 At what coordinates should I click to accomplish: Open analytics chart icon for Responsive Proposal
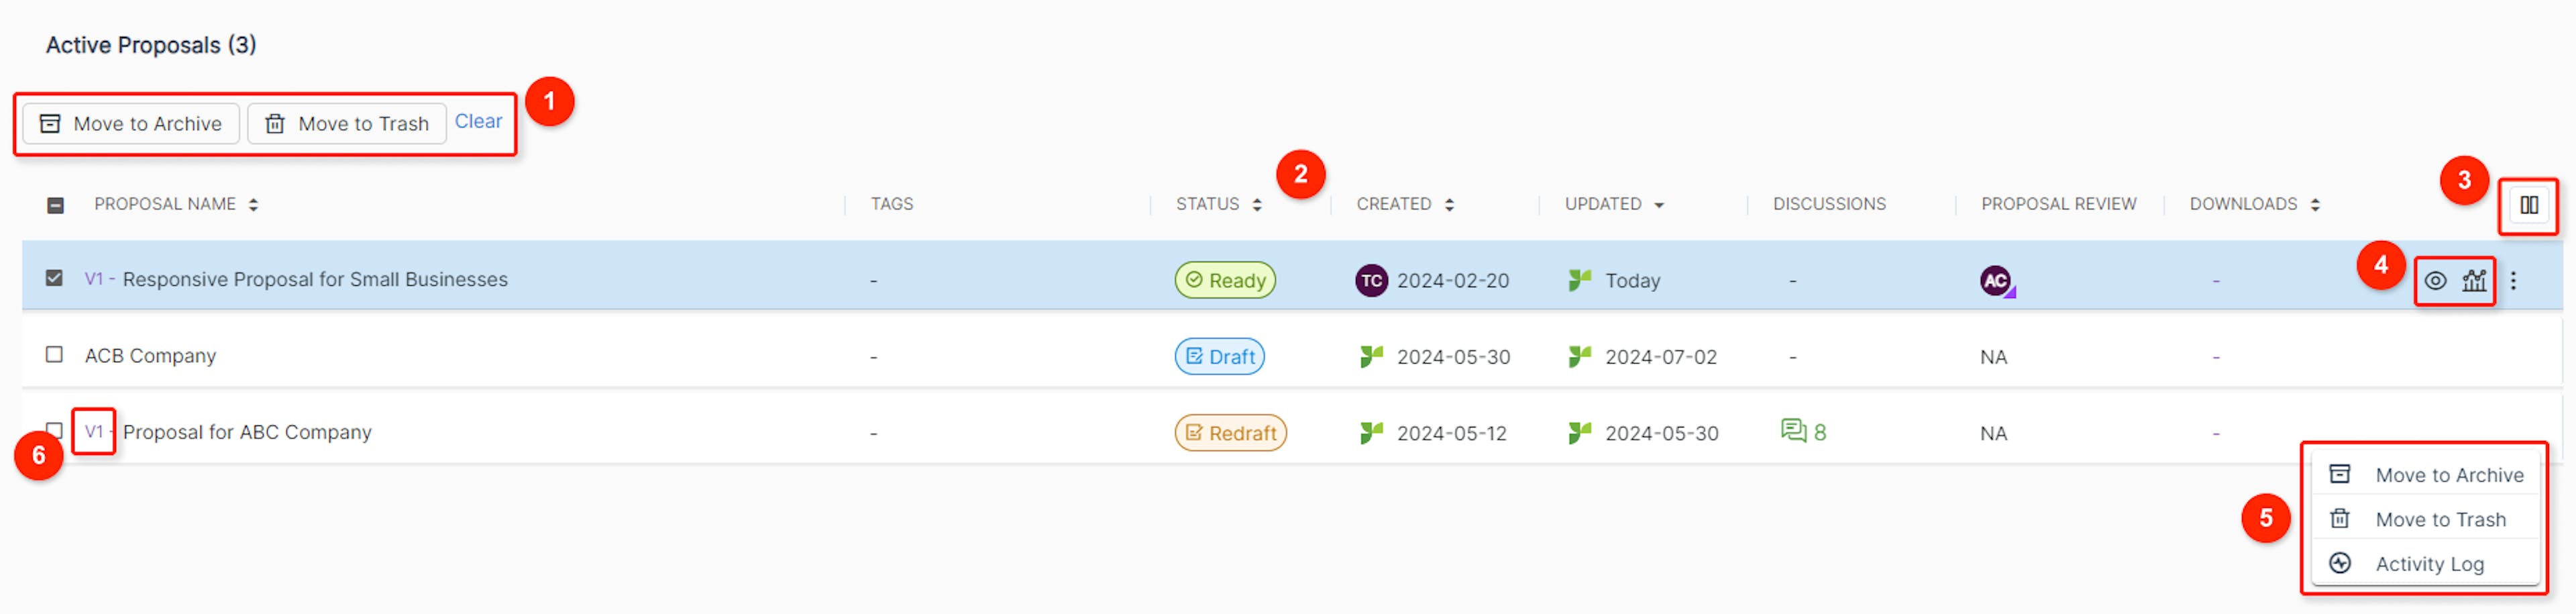2474,281
